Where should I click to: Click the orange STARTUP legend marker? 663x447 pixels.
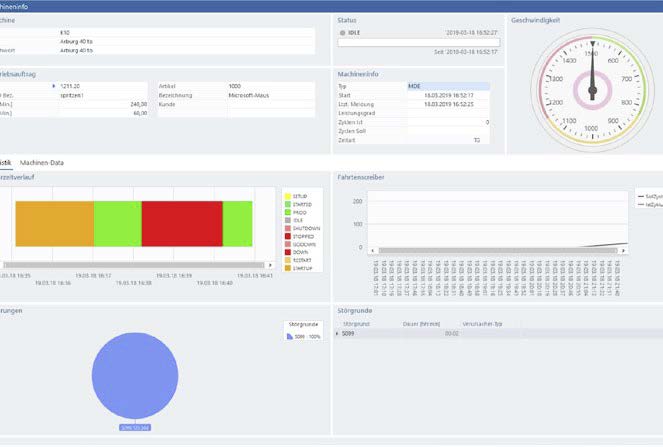click(286, 268)
